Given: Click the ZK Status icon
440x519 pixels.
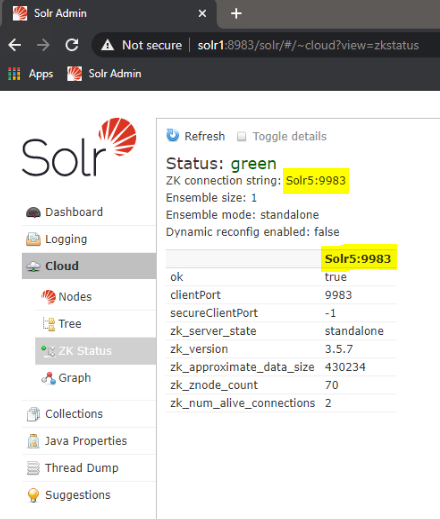Looking at the screenshot, I should click(x=49, y=351).
